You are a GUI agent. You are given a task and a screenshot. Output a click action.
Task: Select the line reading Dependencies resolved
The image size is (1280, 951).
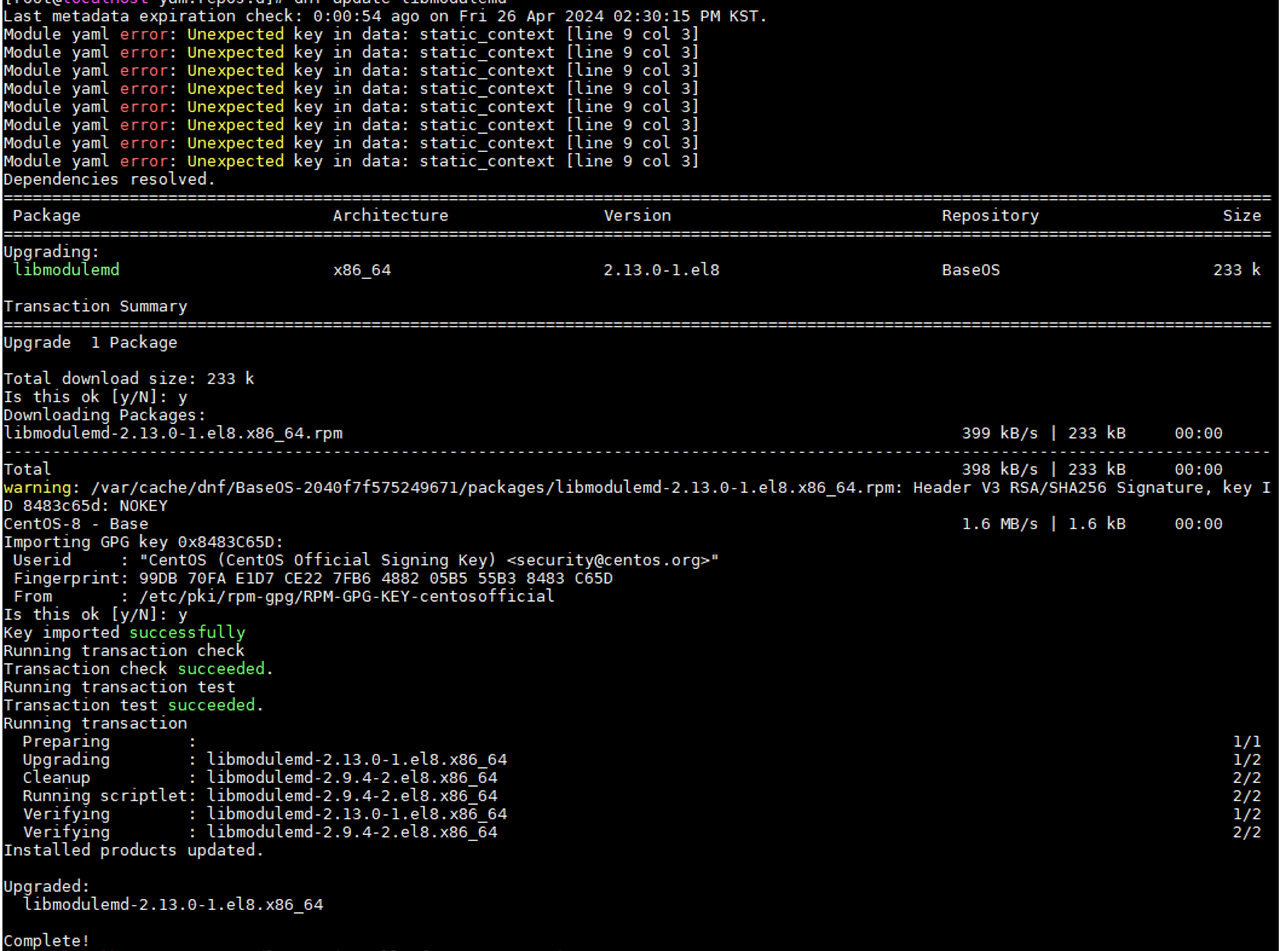tap(107, 178)
